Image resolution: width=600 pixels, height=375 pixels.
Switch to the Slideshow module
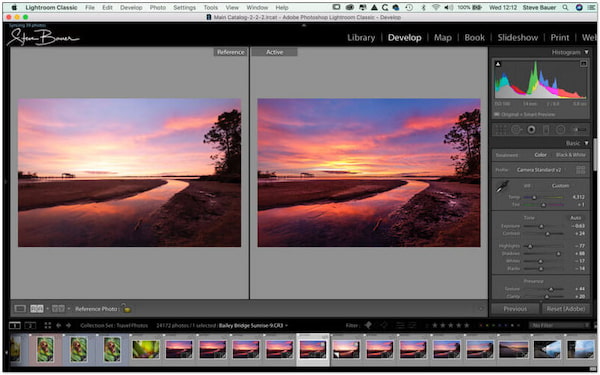518,38
